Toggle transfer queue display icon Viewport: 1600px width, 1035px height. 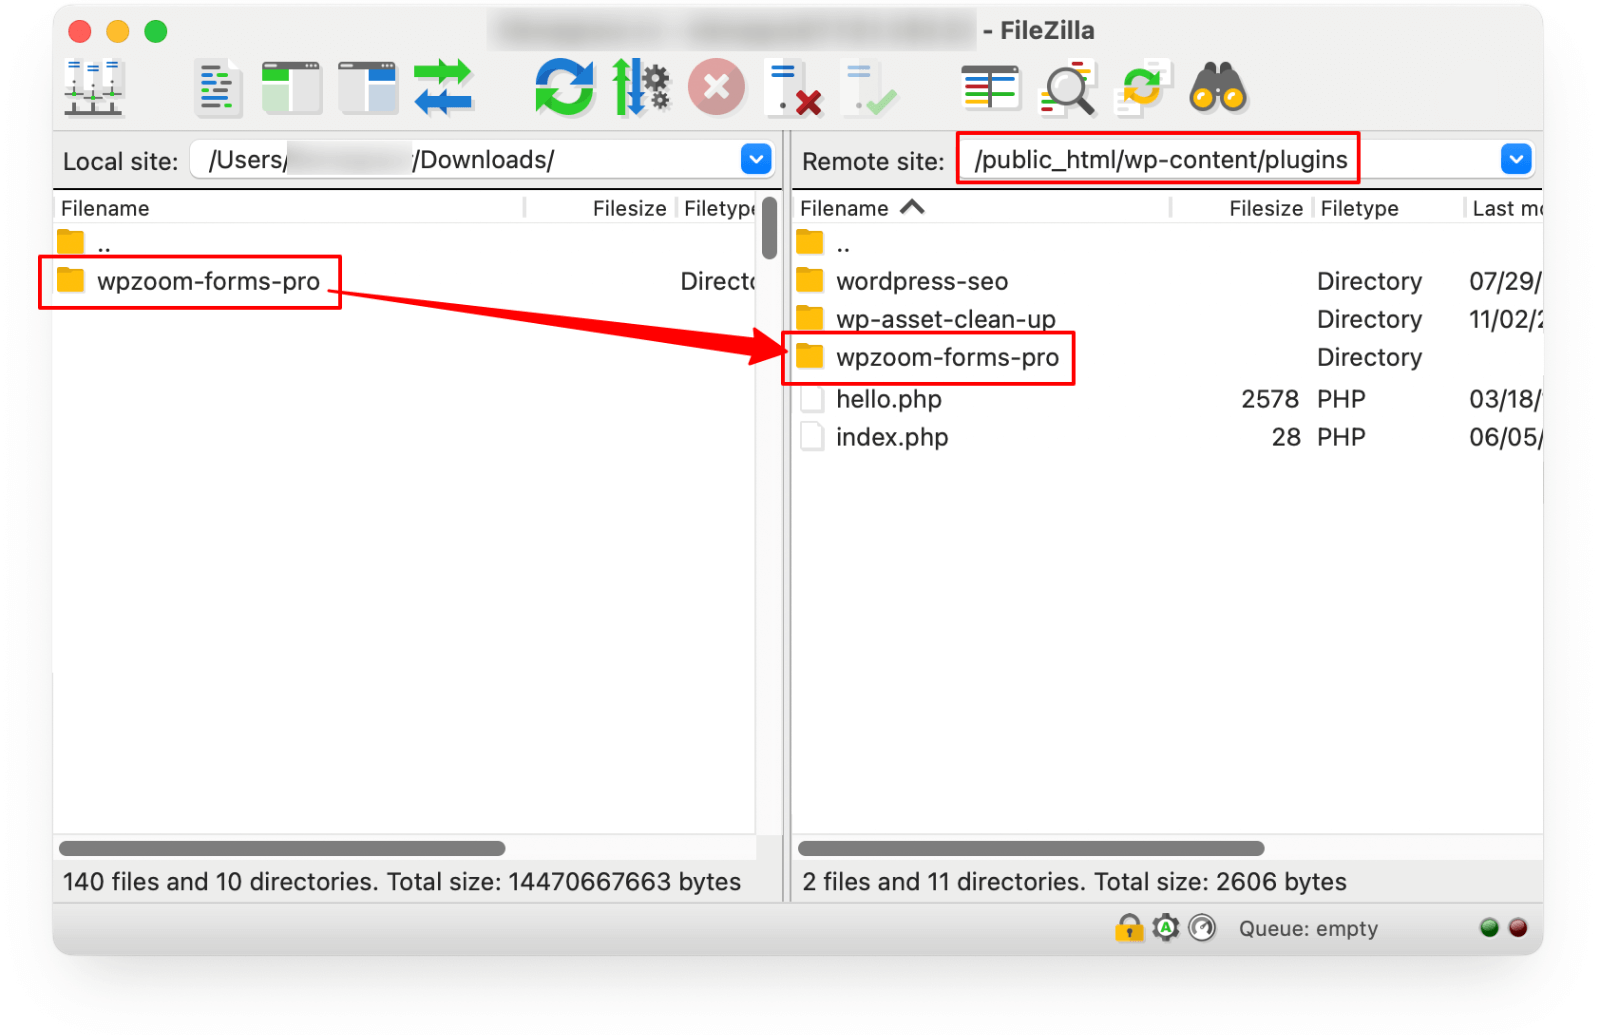point(443,88)
